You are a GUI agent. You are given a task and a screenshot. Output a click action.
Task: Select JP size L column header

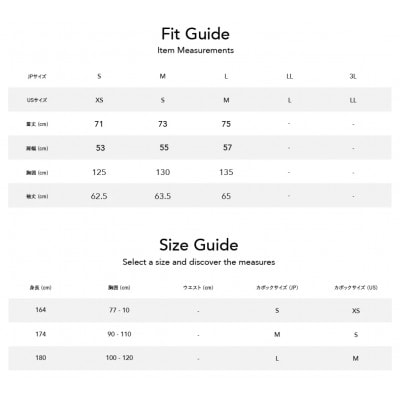[226, 76]
